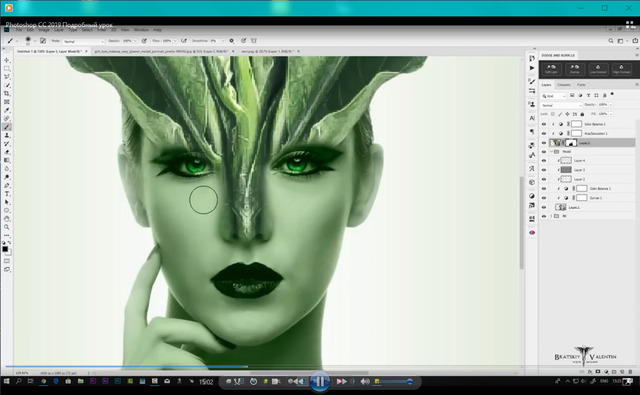The image size is (640, 395).
Task: Click the lock all layer icon
Action: (x=582, y=114)
